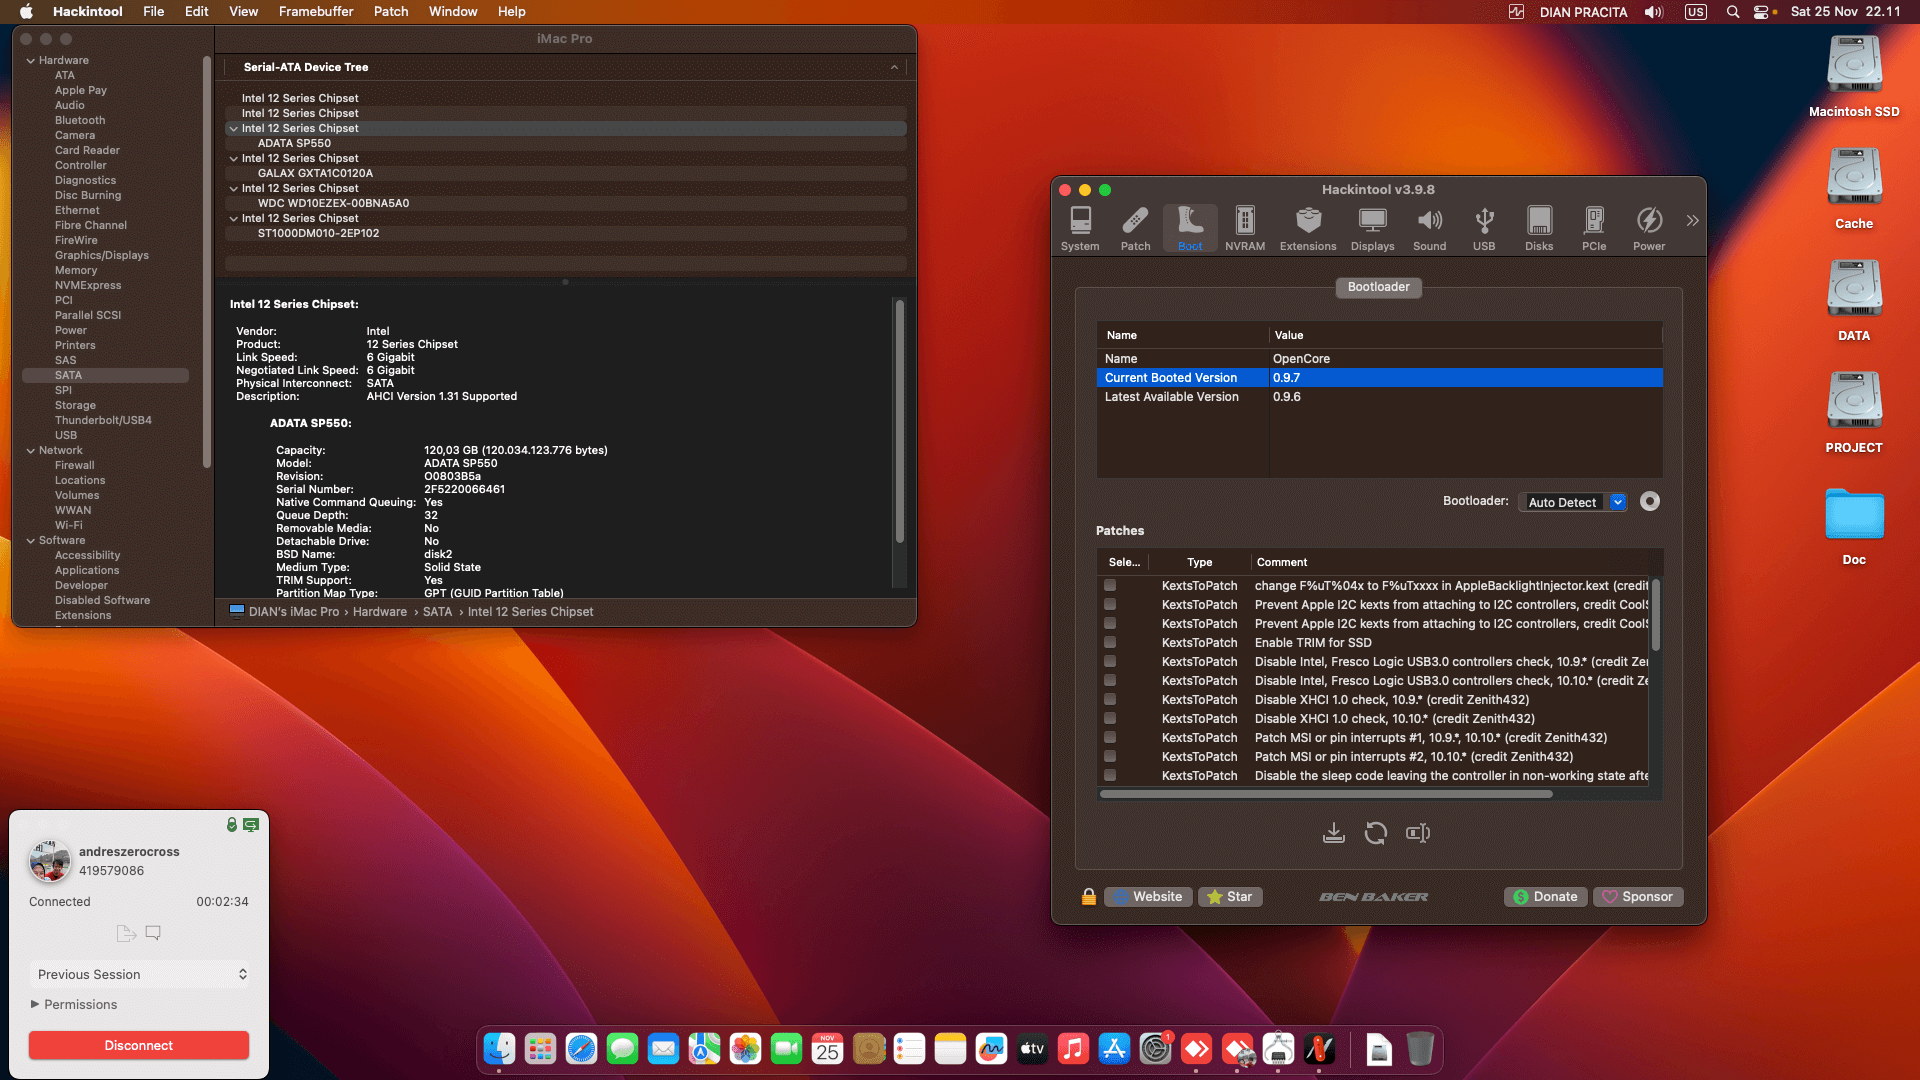The image size is (1920, 1080).
Task: Open the Sound toolbar item
Action: [x=1429, y=229]
